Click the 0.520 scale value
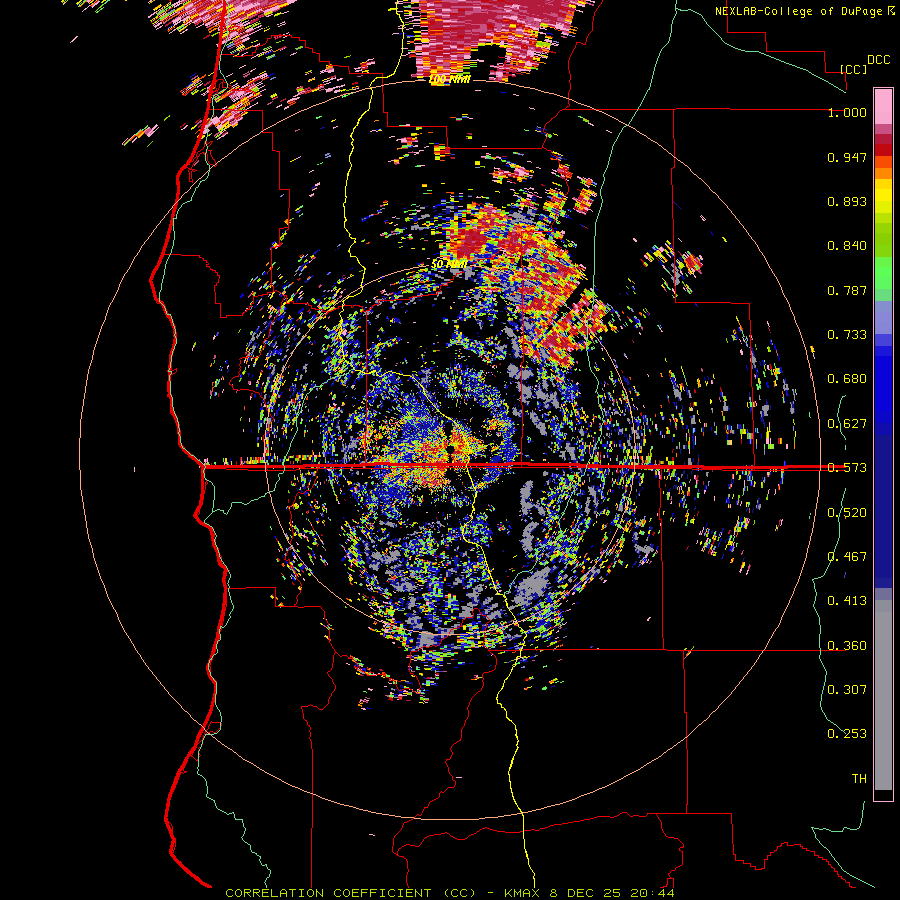This screenshot has height=900, width=900. [847, 513]
